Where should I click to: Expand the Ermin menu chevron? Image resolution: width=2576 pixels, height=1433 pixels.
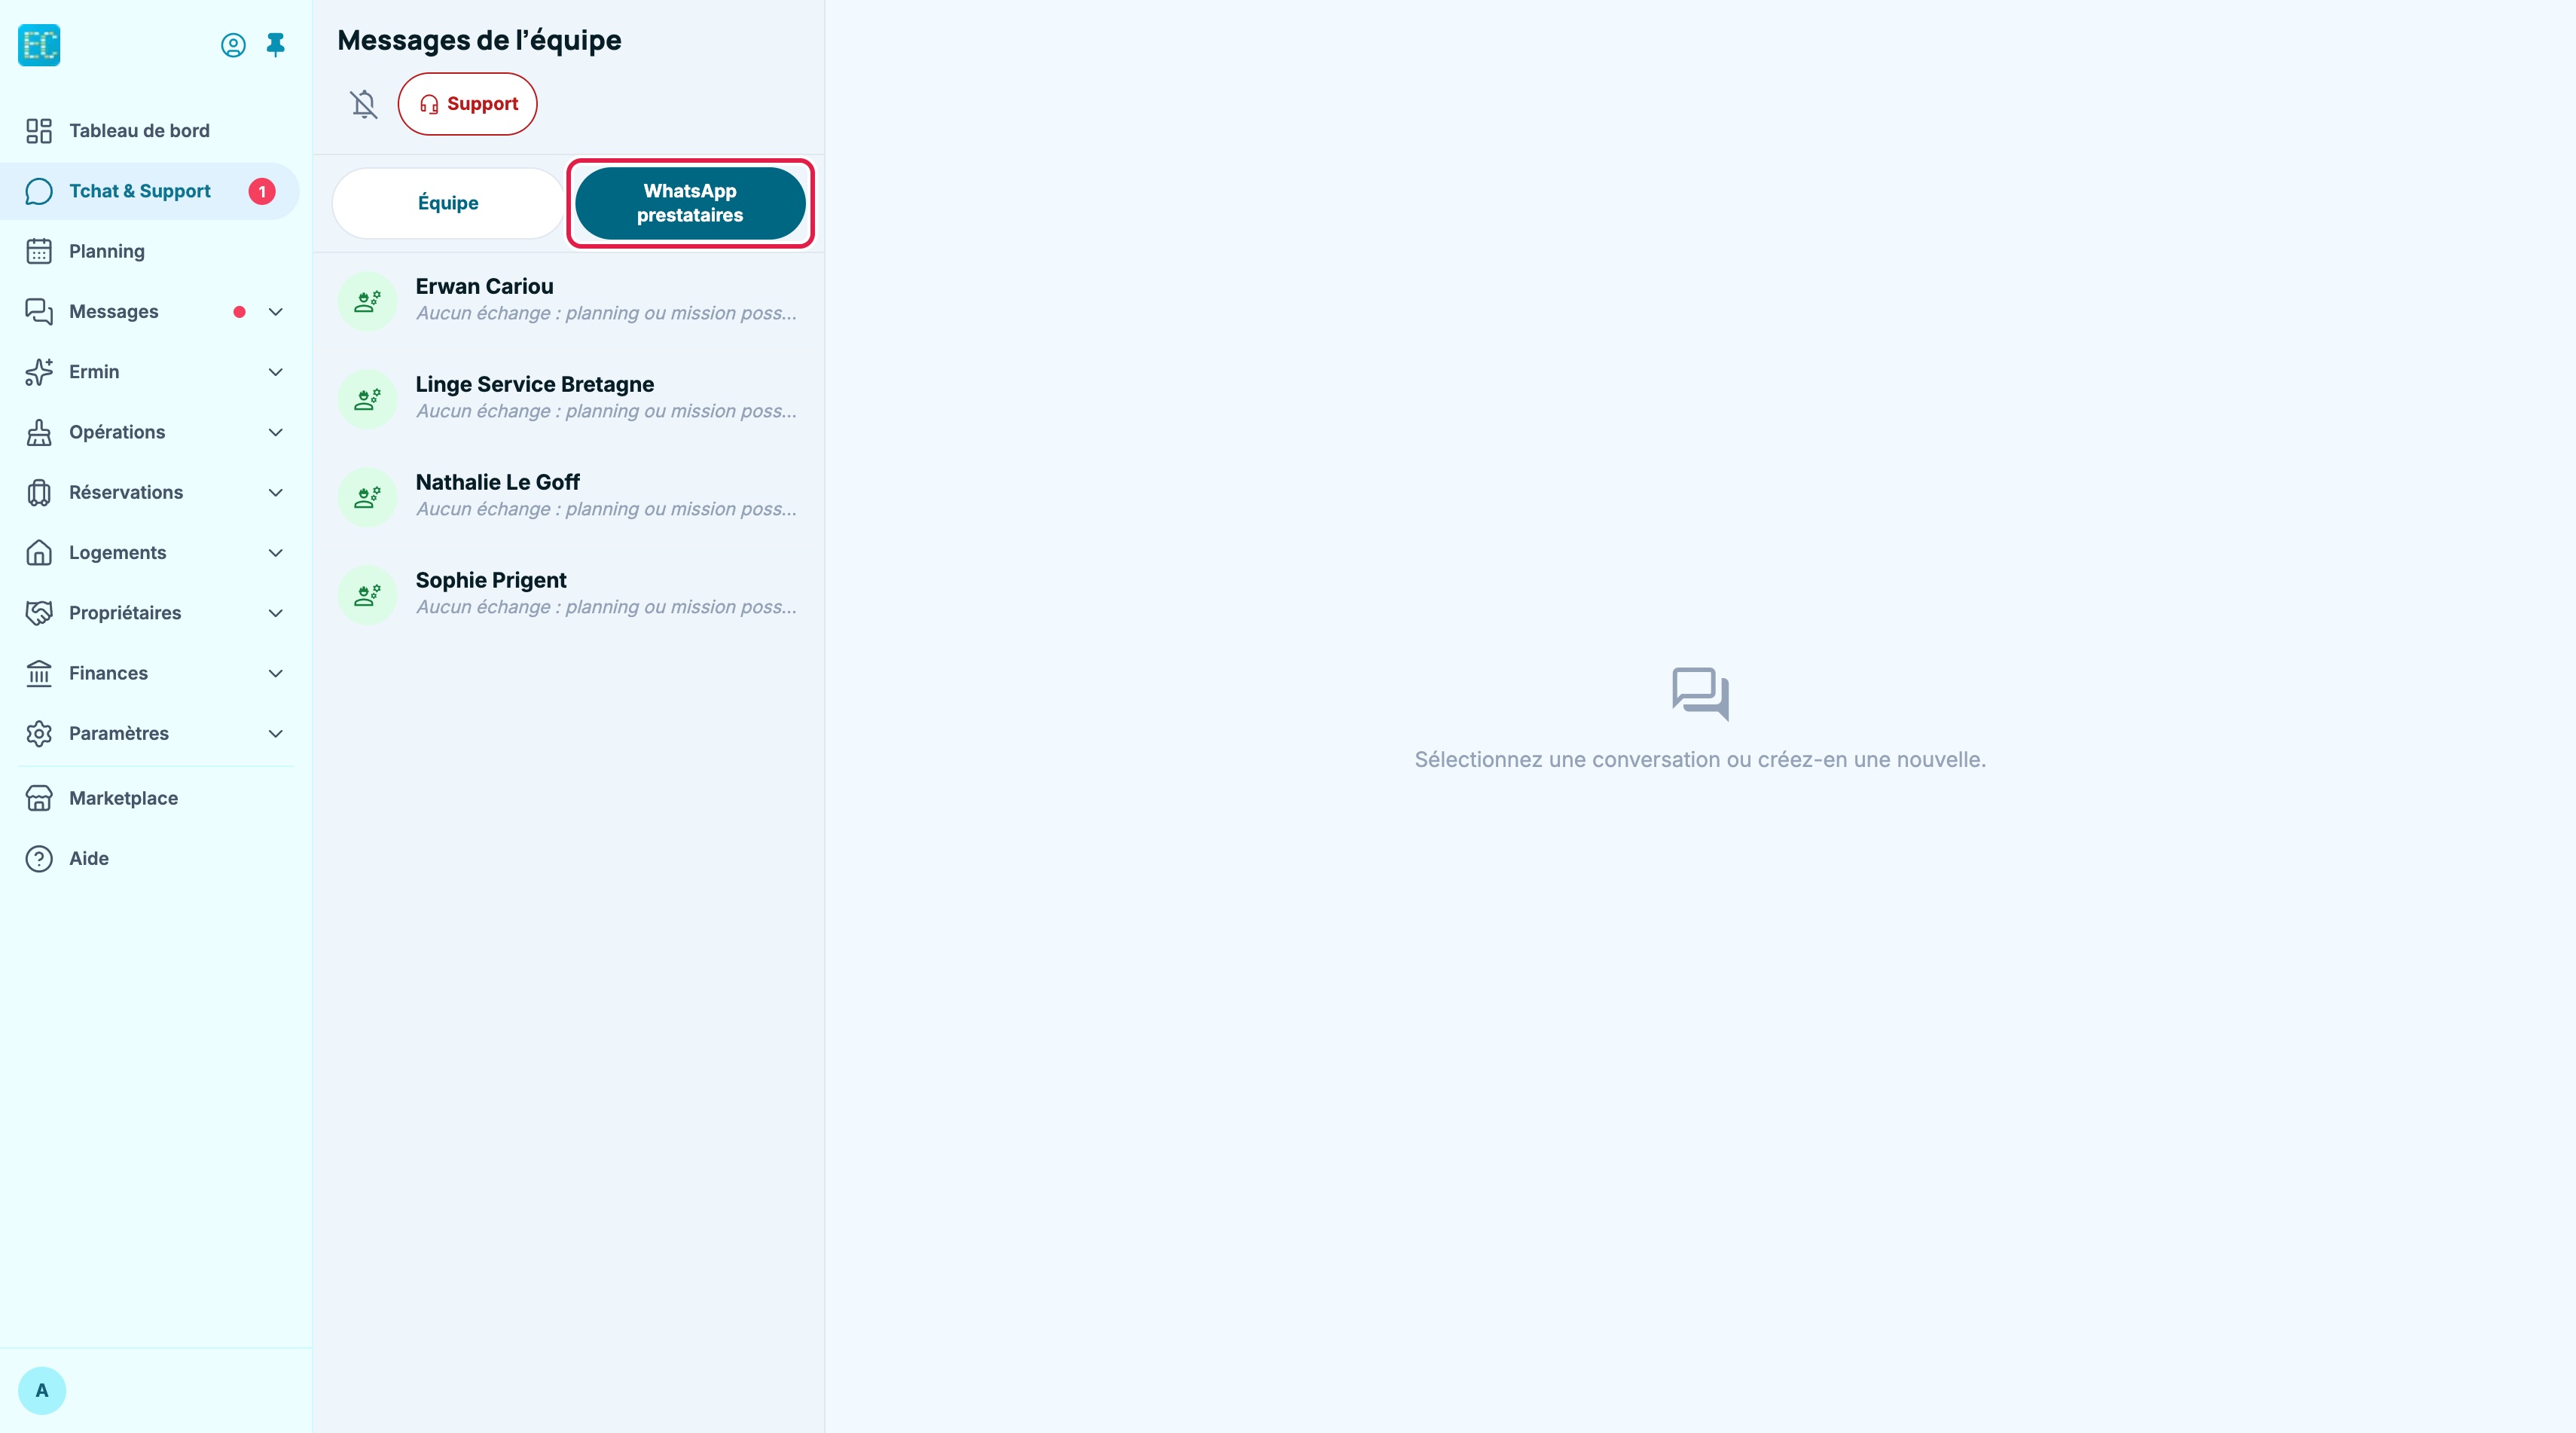[x=276, y=372]
